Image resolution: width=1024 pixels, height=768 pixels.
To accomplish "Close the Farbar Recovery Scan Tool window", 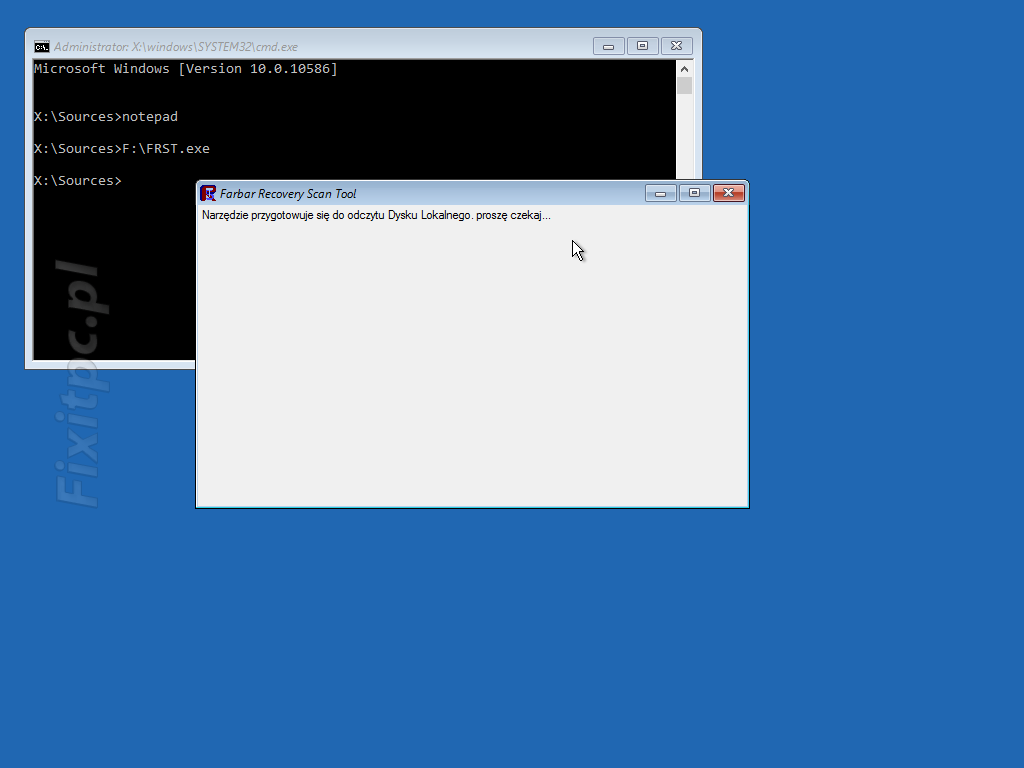I will (729, 193).
